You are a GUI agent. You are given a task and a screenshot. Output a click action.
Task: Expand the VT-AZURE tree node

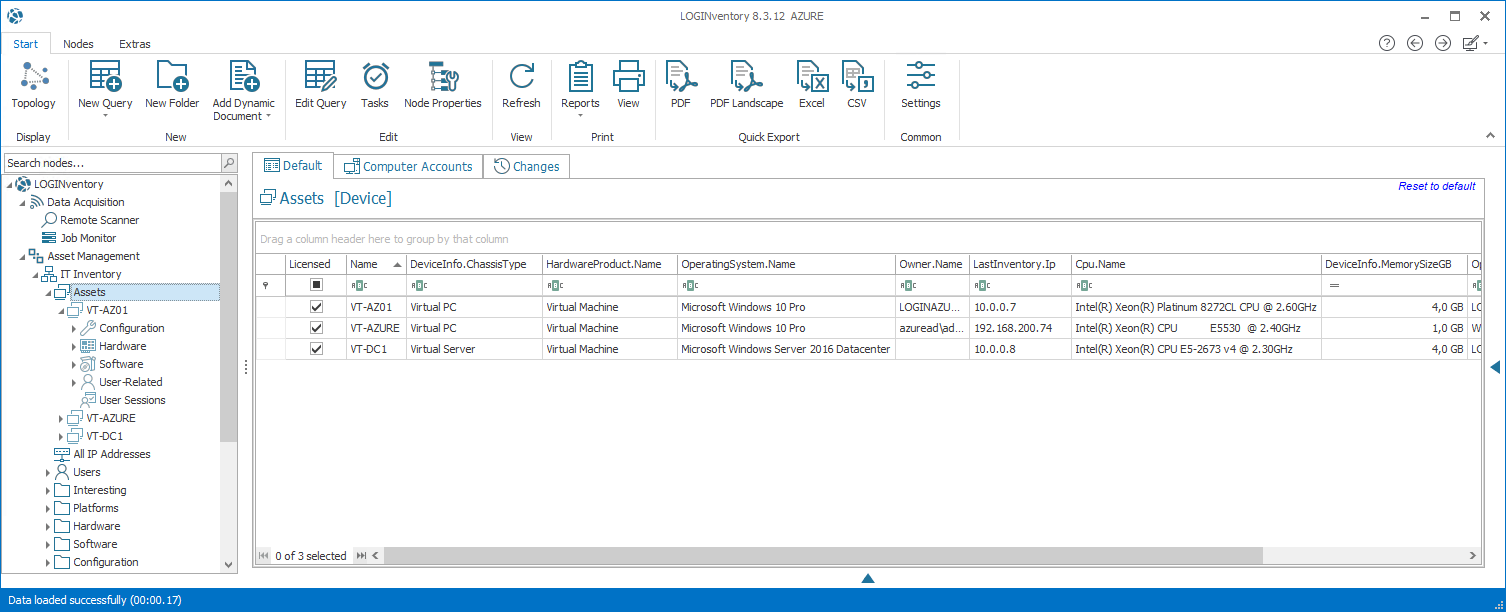[x=61, y=418]
